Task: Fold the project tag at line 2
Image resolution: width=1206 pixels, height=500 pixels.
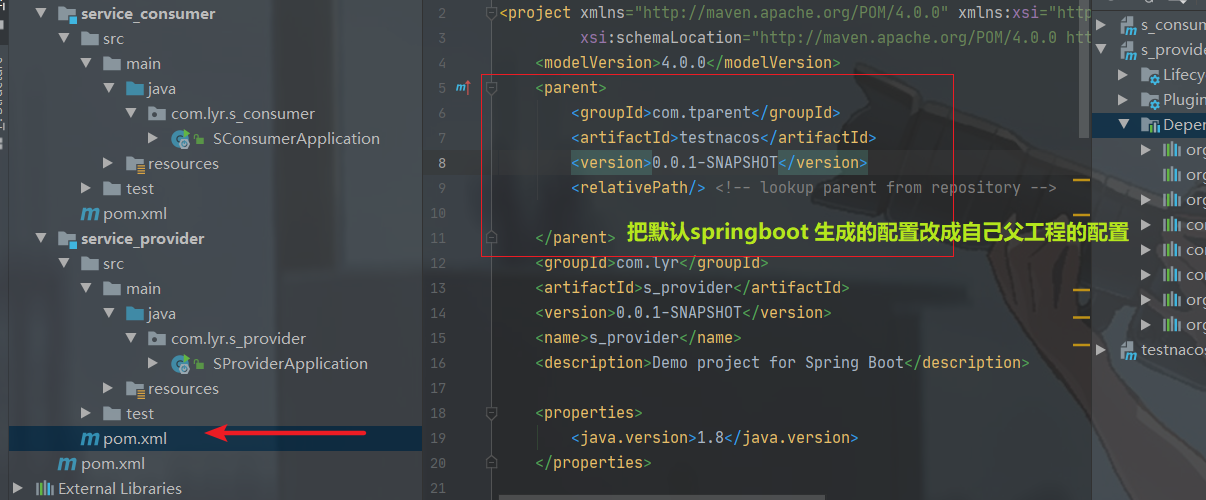Action: click(490, 13)
